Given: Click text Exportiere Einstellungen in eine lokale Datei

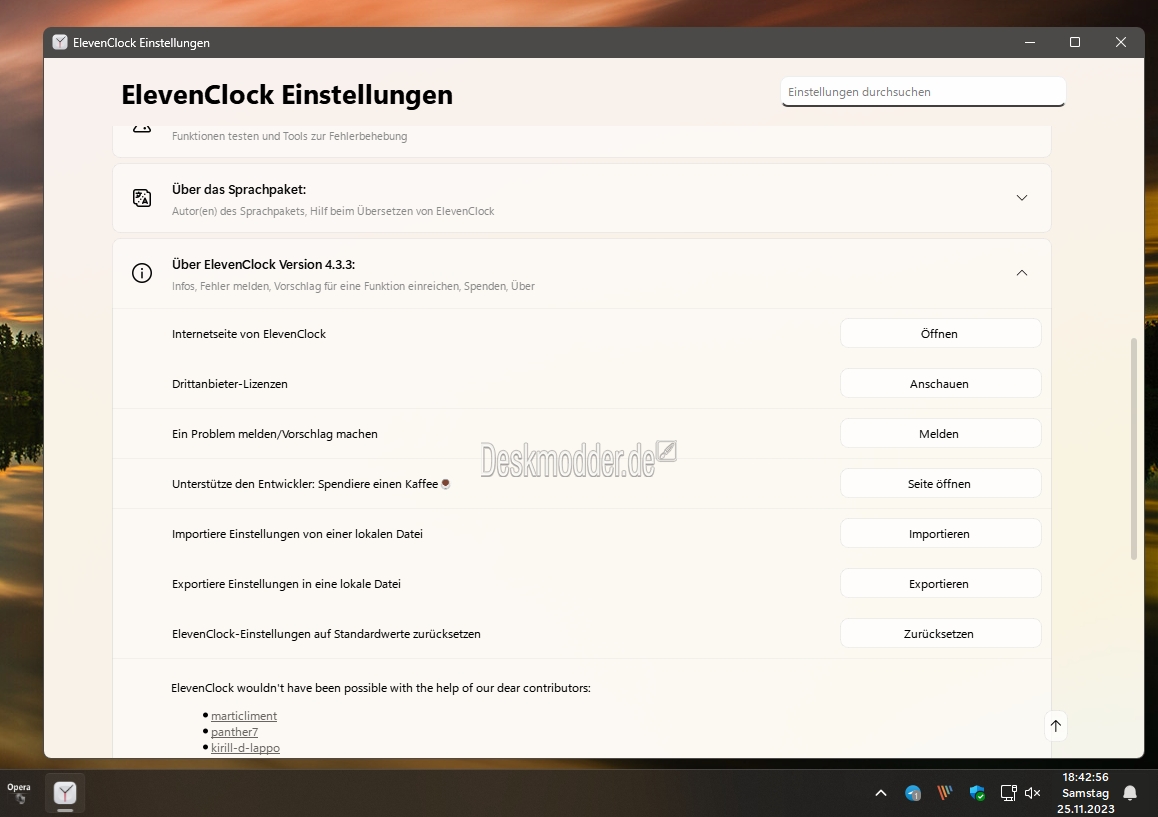Looking at the screenshot, I should coord(287,584).
